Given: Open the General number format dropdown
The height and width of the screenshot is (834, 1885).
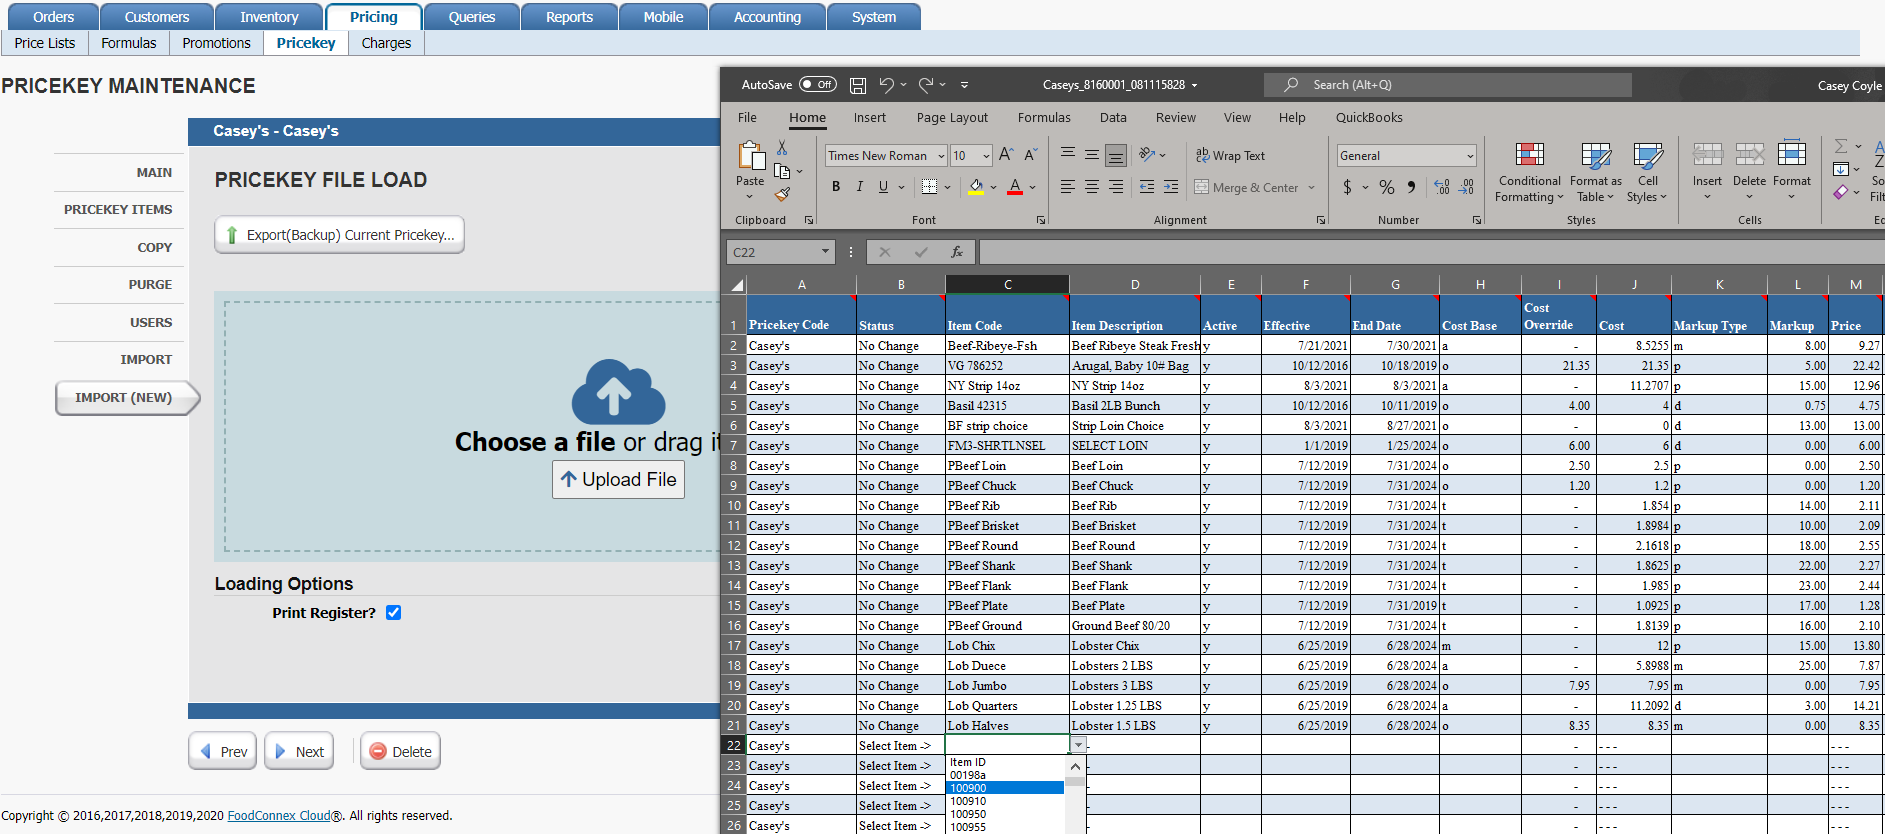Looking at the screenshot, I should pyautogui.click(x=1470, y=156).
